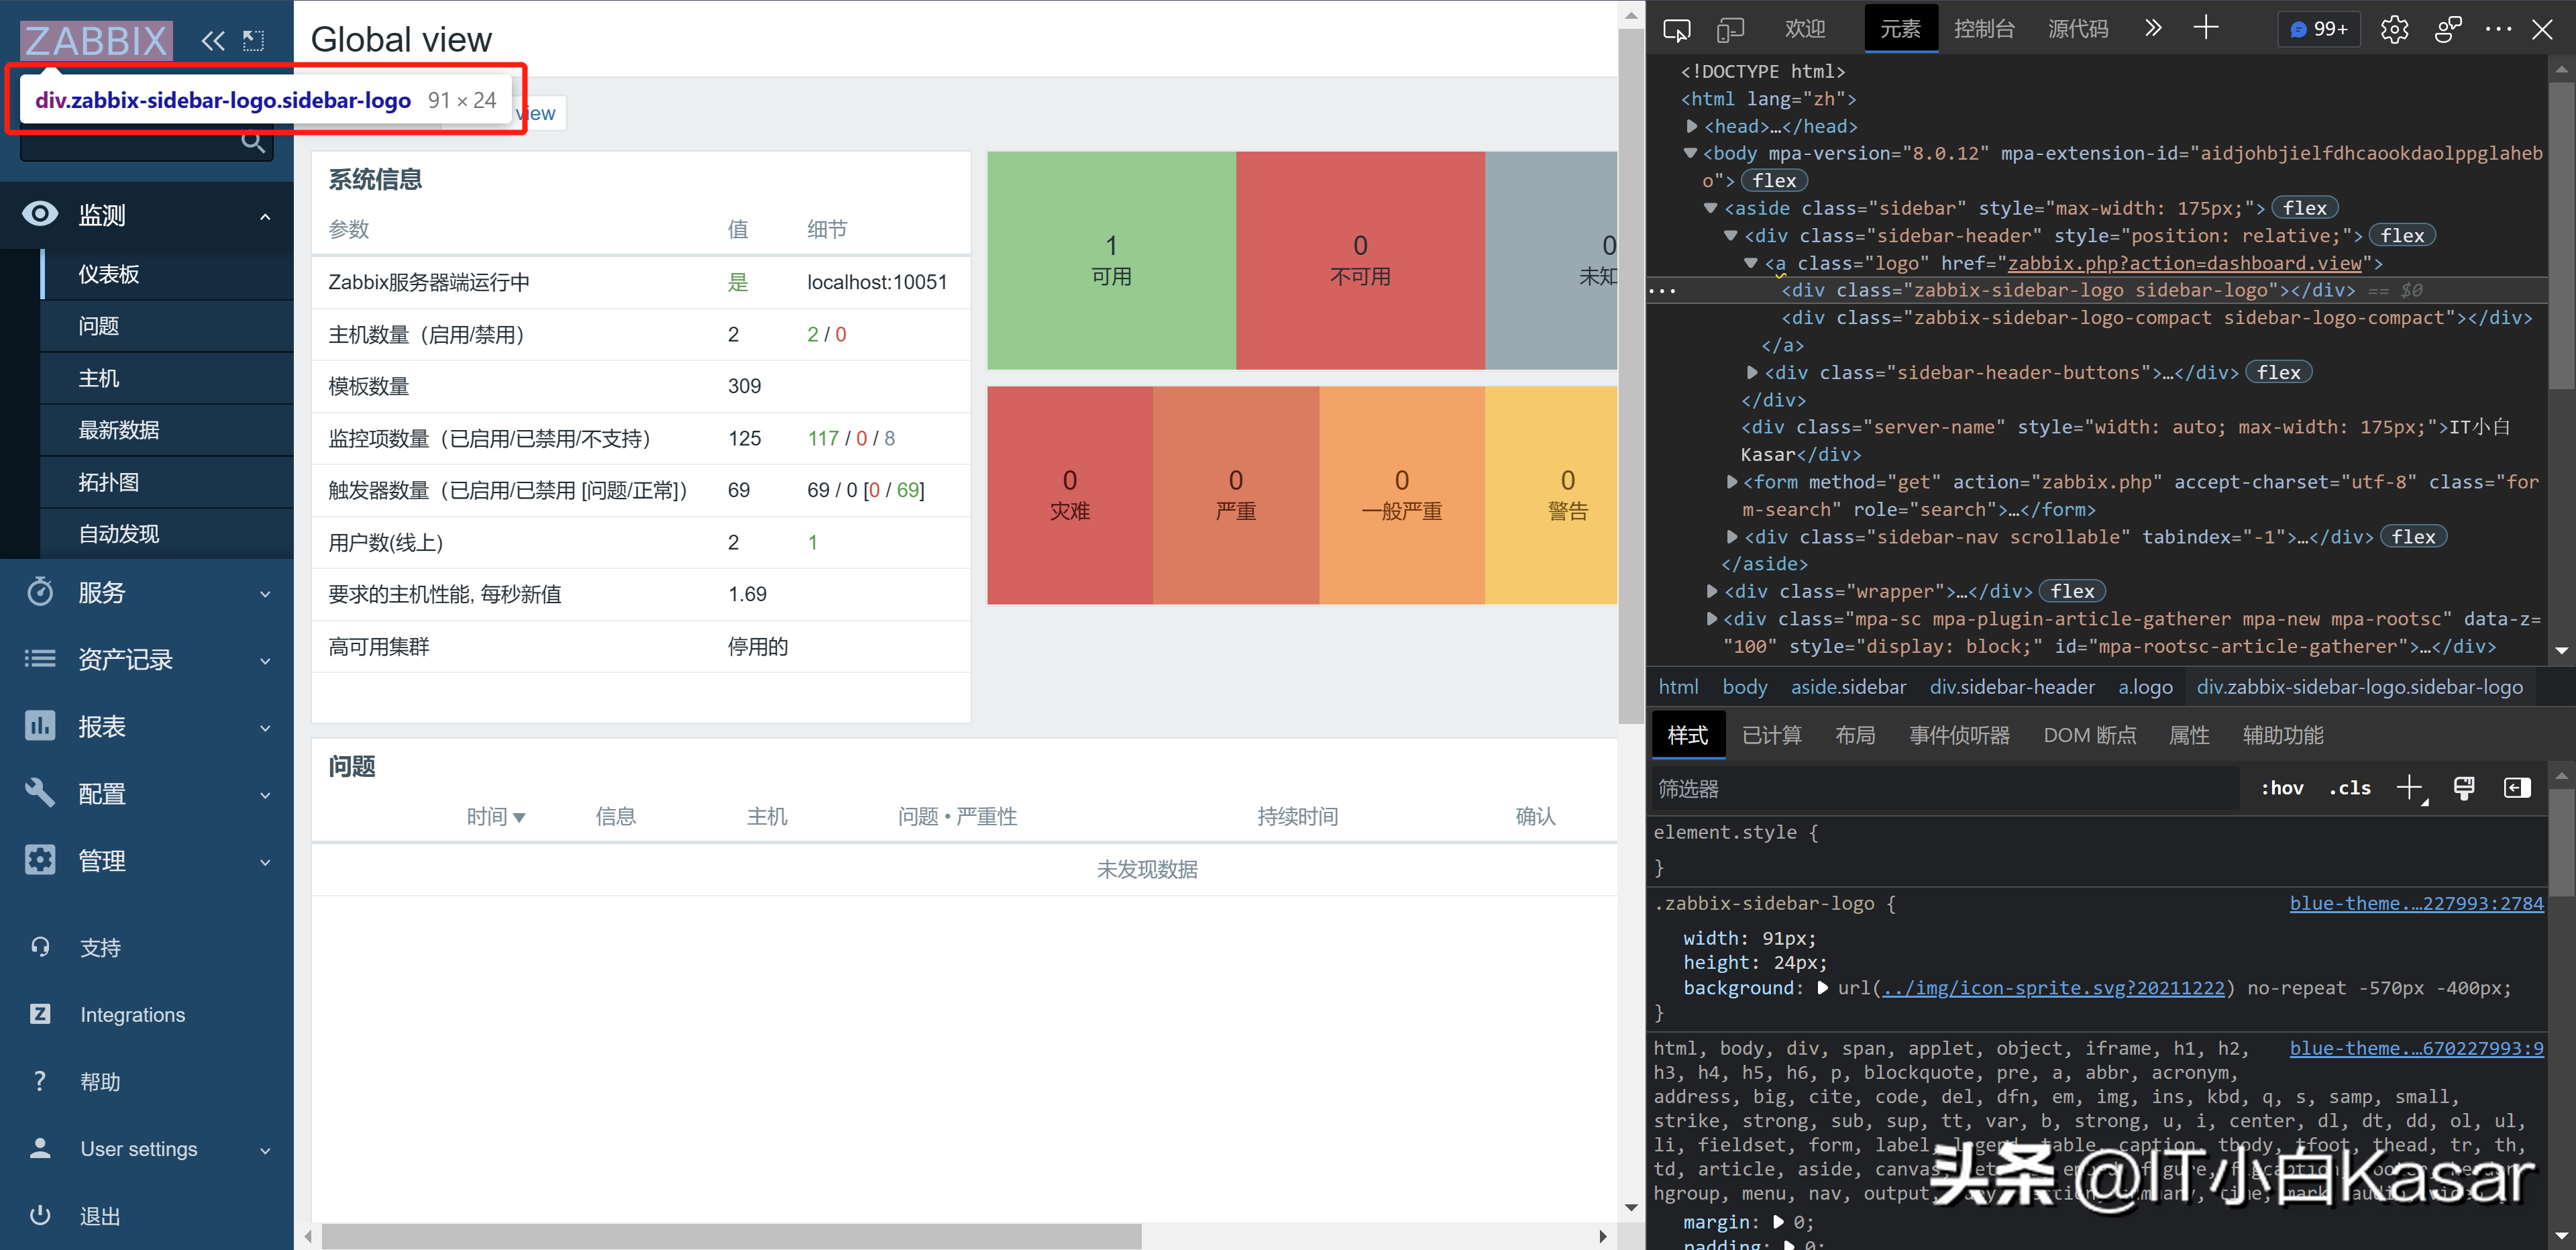Screen dimensions: 2576x1250
Task: Open the 99+ issues badge
Action: click(x=2319, y=29)
